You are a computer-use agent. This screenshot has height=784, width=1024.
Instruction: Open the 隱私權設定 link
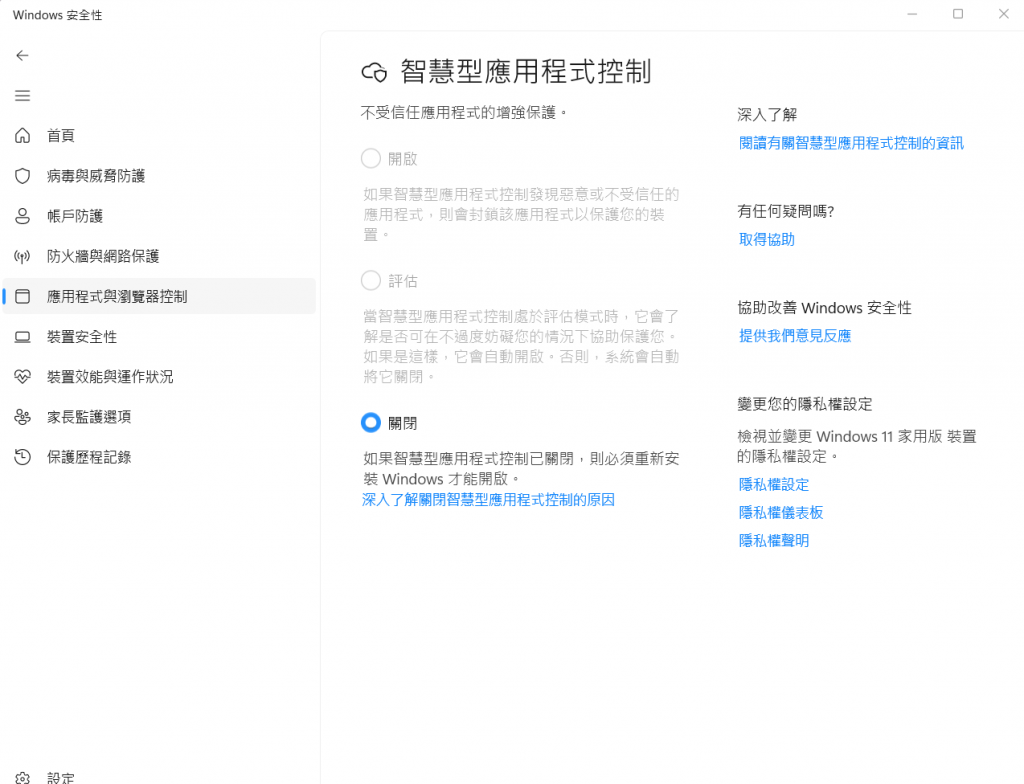pos(774,485)
